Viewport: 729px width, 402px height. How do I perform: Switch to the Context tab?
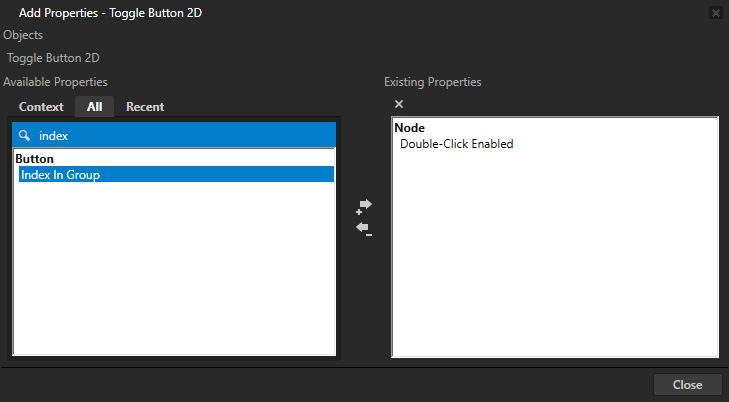point(41,107)
